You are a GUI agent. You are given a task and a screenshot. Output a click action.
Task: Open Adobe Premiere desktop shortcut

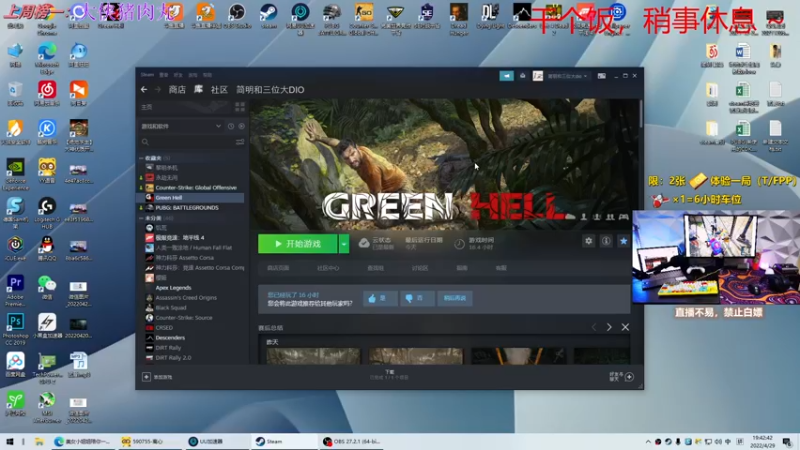tap(15, 290)
